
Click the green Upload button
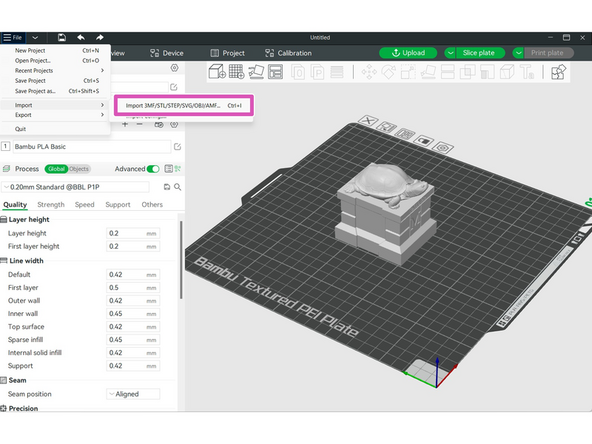(x=408, y=53)
